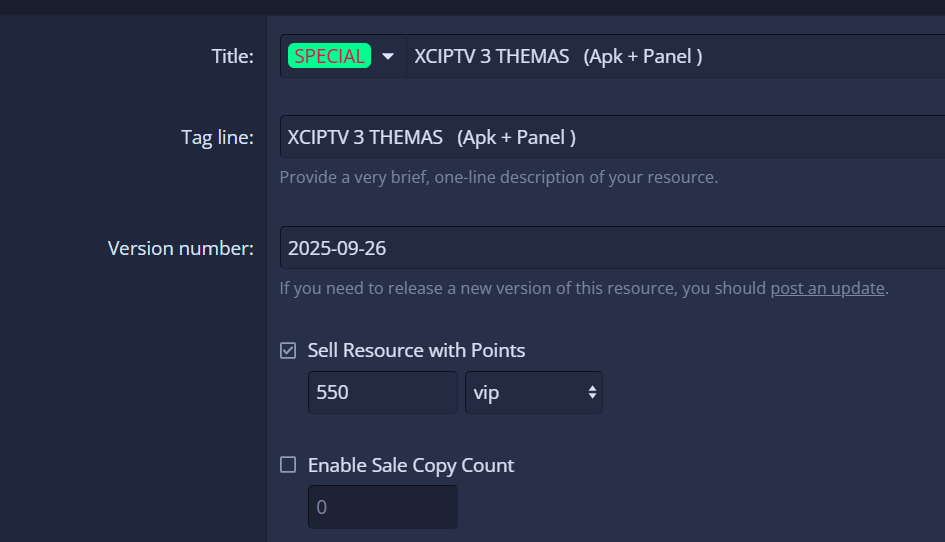Click the 'Enable Sale Copy Count' label text

point(411,465)
